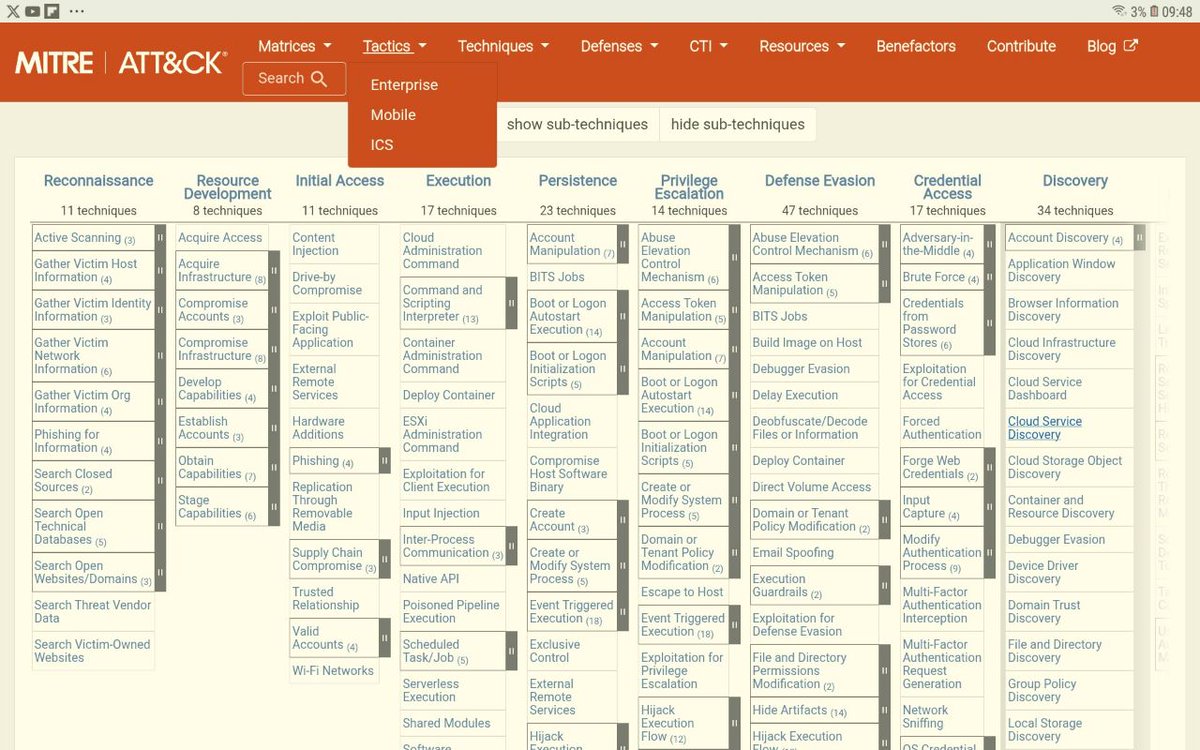Open Email Spoofing technique
The height and width of the screenshot is (750, 1200).
(793, 553)
